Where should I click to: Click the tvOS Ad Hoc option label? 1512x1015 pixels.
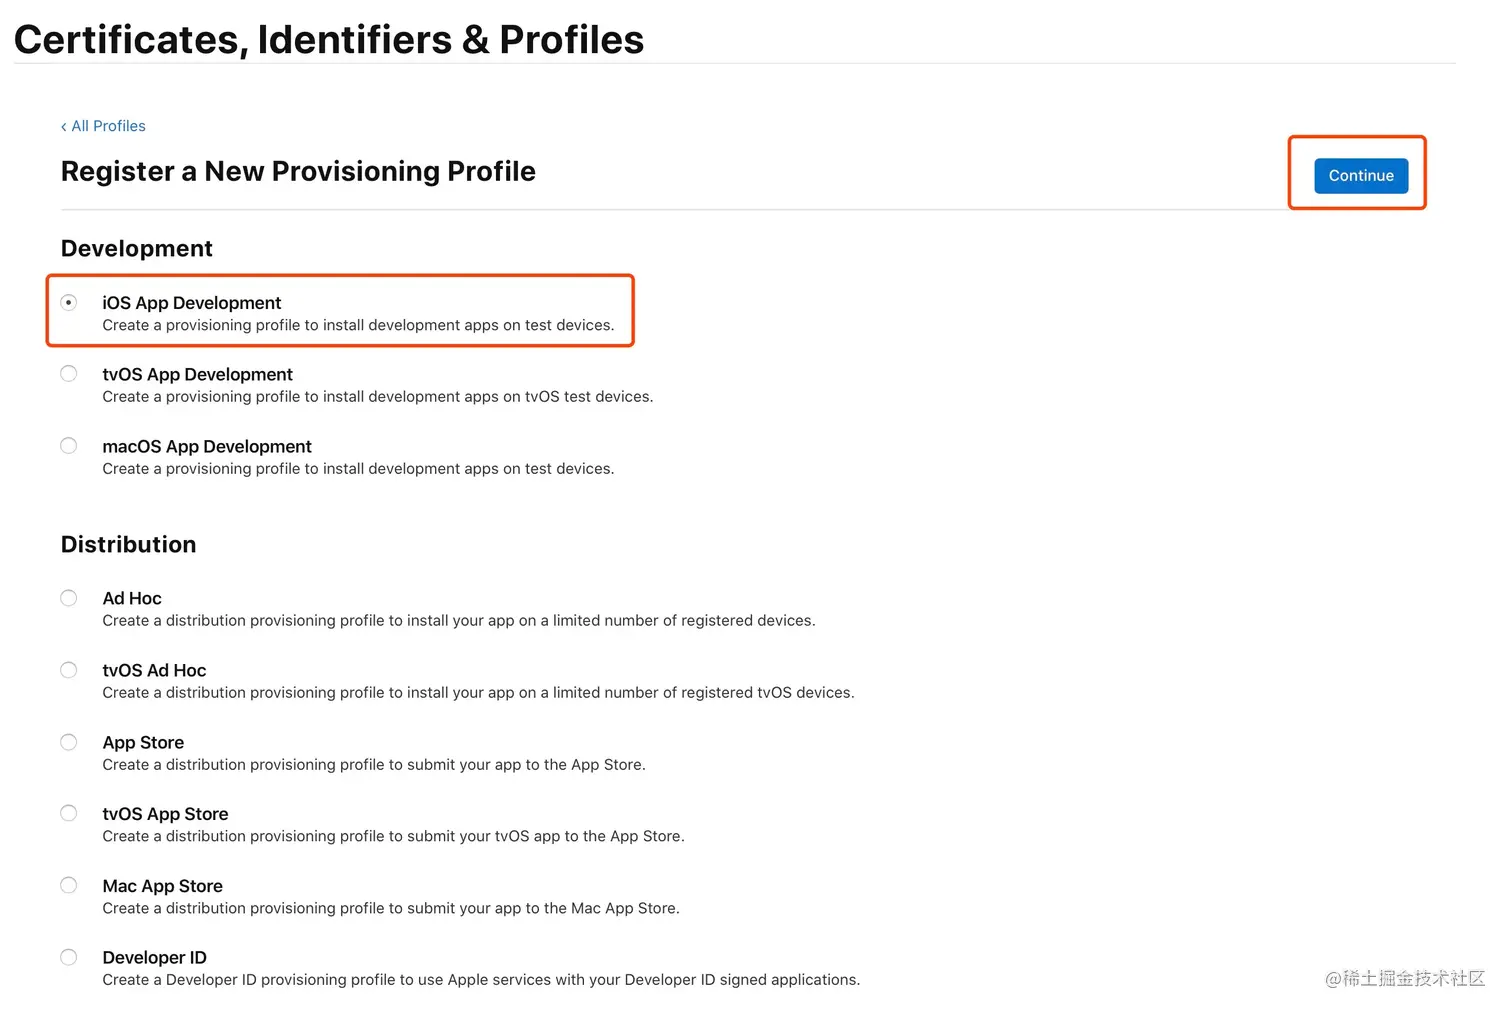pyautogui.click(x=154, y=671)
